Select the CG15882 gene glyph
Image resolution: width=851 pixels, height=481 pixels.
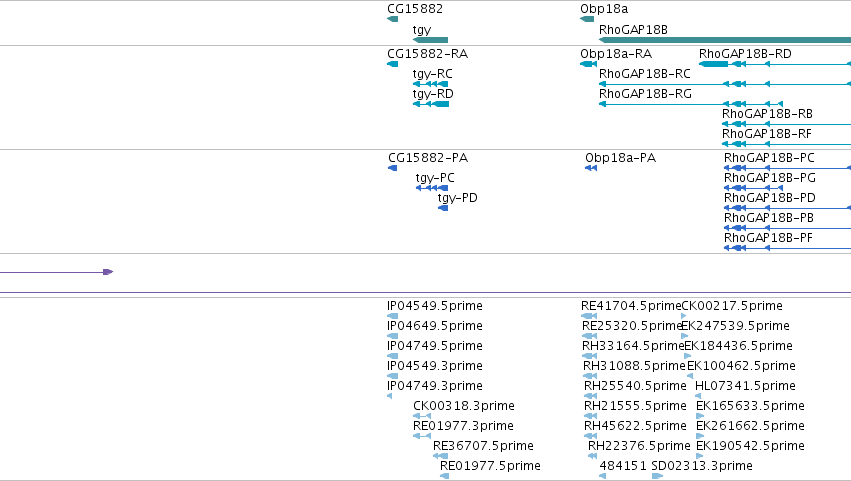pos(392,20)
